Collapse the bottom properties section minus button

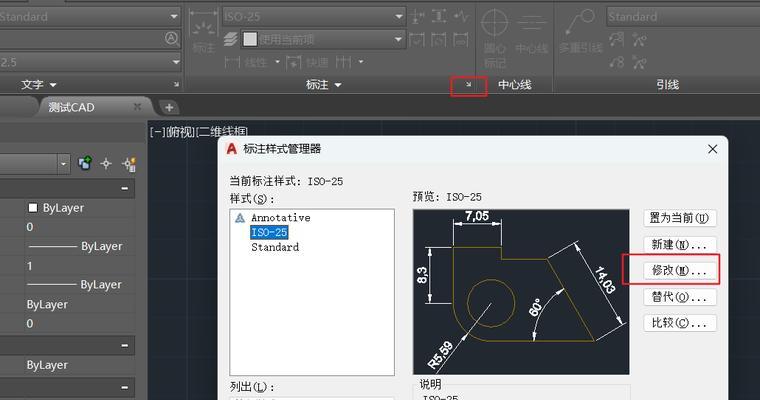coord(125,387)
